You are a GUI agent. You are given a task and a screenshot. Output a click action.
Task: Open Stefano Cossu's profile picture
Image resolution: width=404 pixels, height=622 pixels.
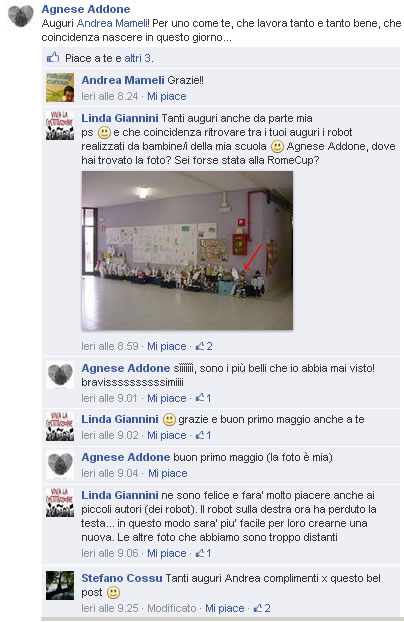click(60, 585)
